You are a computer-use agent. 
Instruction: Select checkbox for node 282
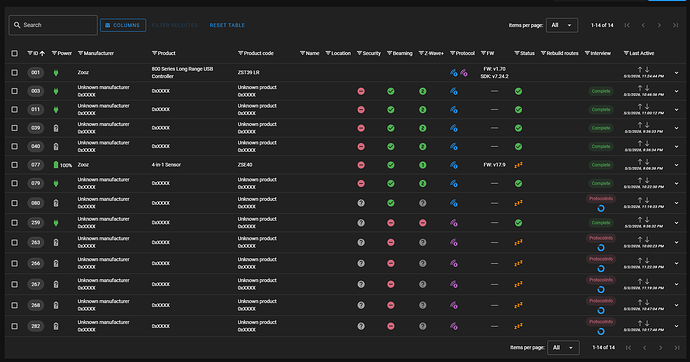[x=15, y=326]
